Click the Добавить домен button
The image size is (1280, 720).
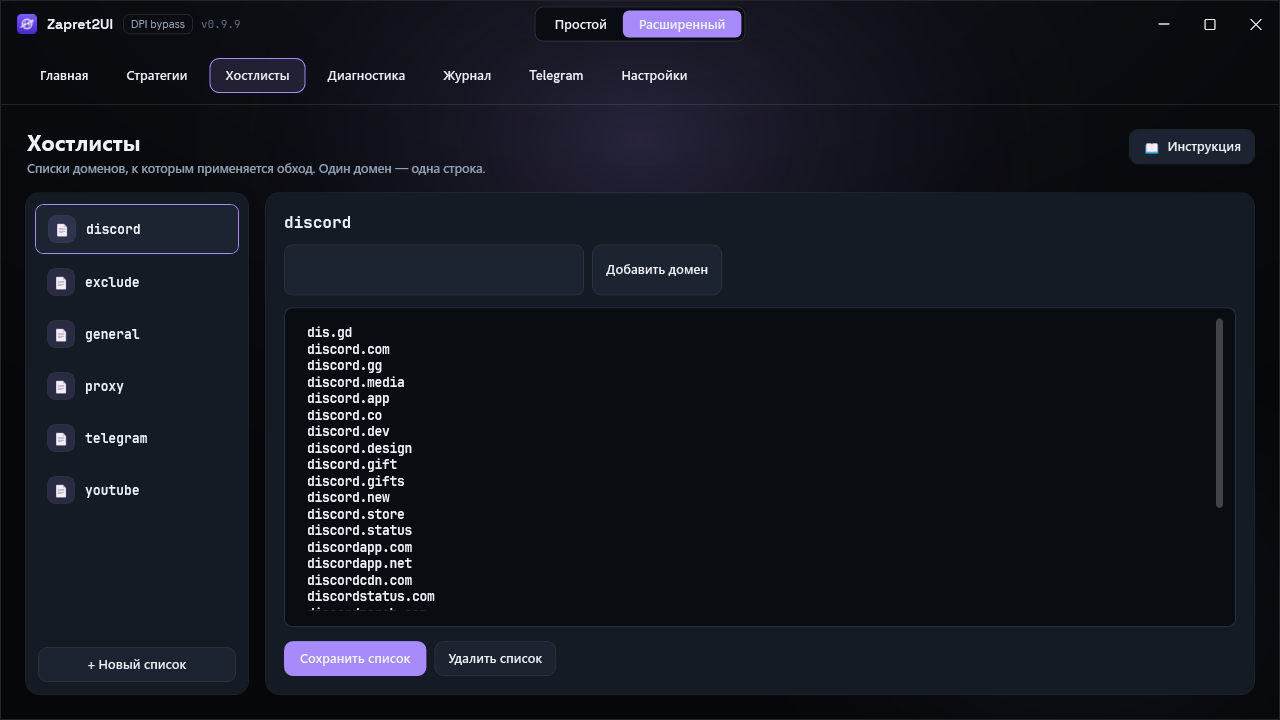pyautogui.click(x=657, y=270)
